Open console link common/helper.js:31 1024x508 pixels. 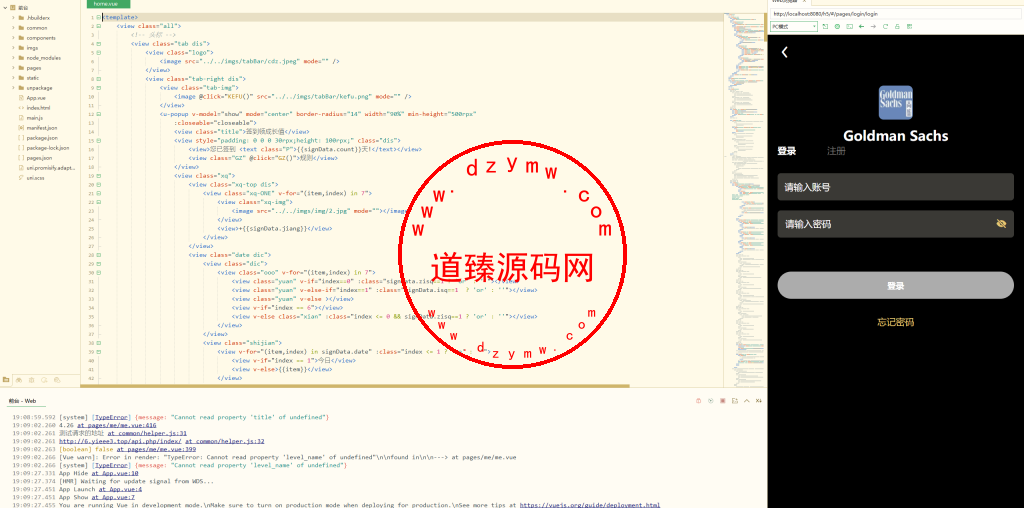pos(147,433)
